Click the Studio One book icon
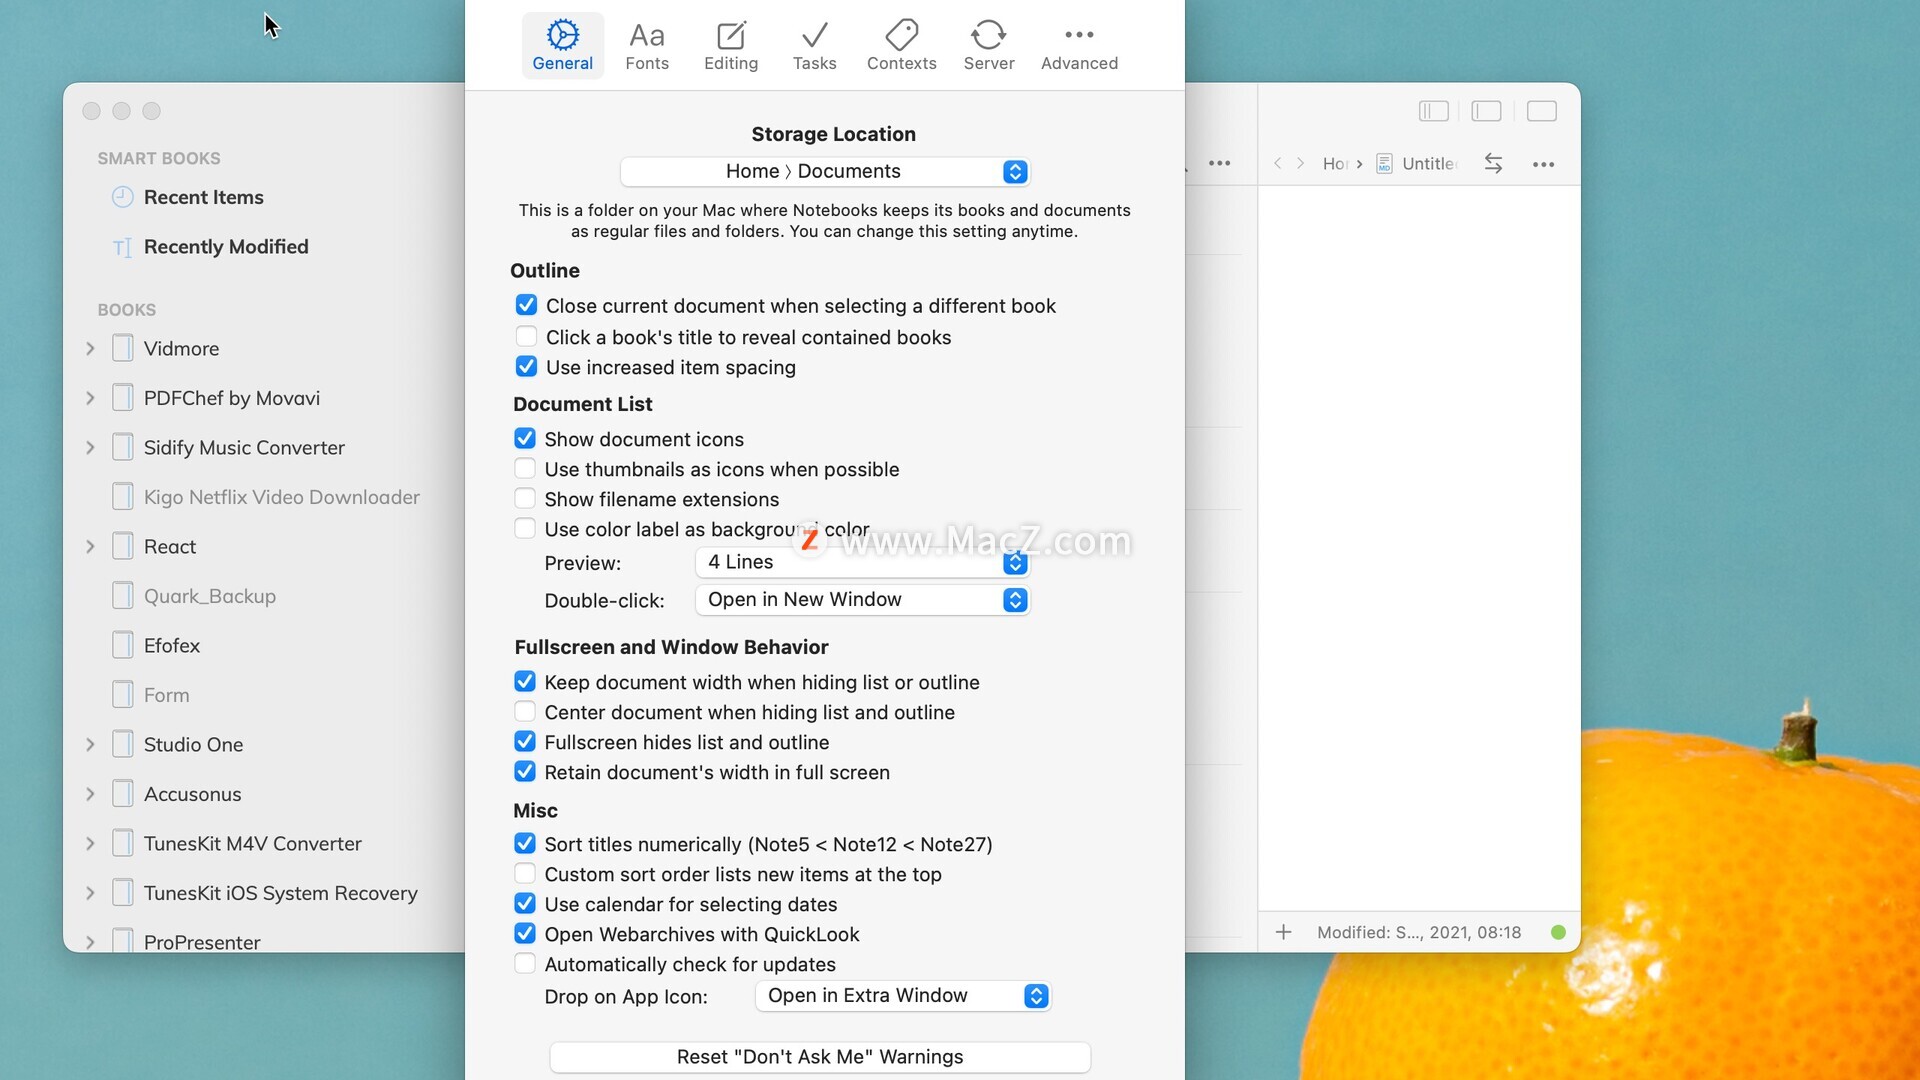Screen dimensions: 1920x1080 [x=122, y=744]
